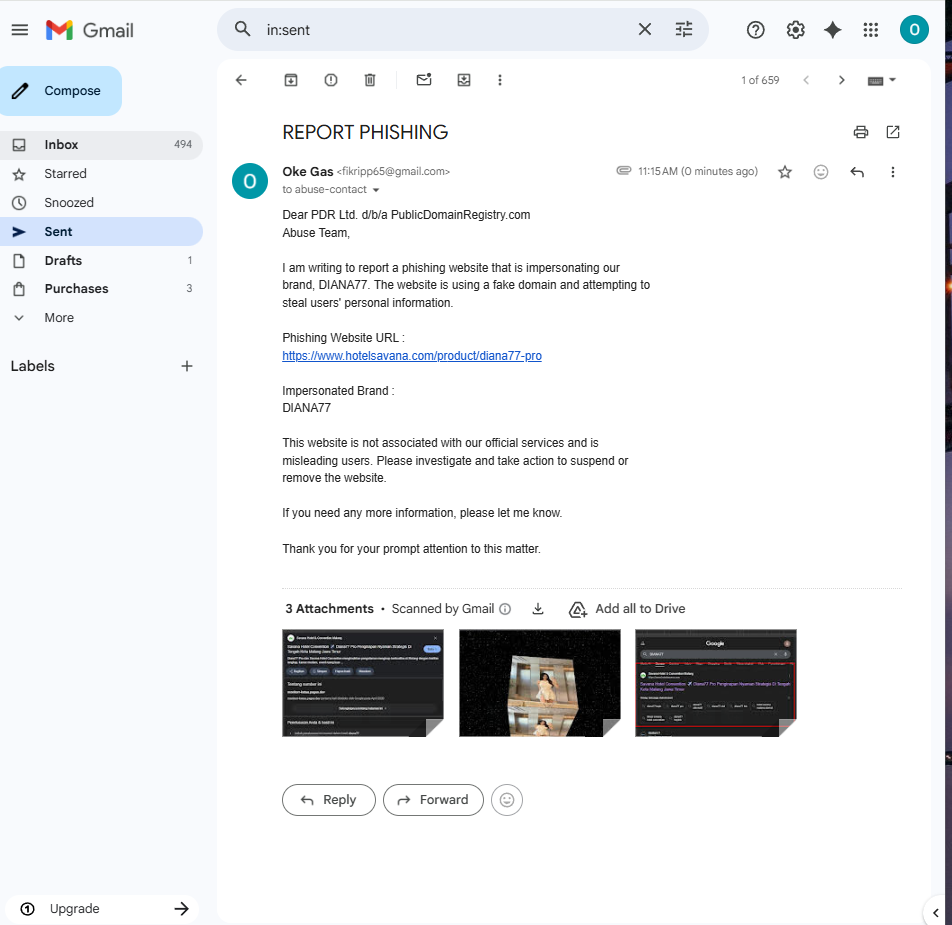Show the Scanned by Gmail info icon
The height and width of the screenshot is (925, 952).
coord(505,609)
